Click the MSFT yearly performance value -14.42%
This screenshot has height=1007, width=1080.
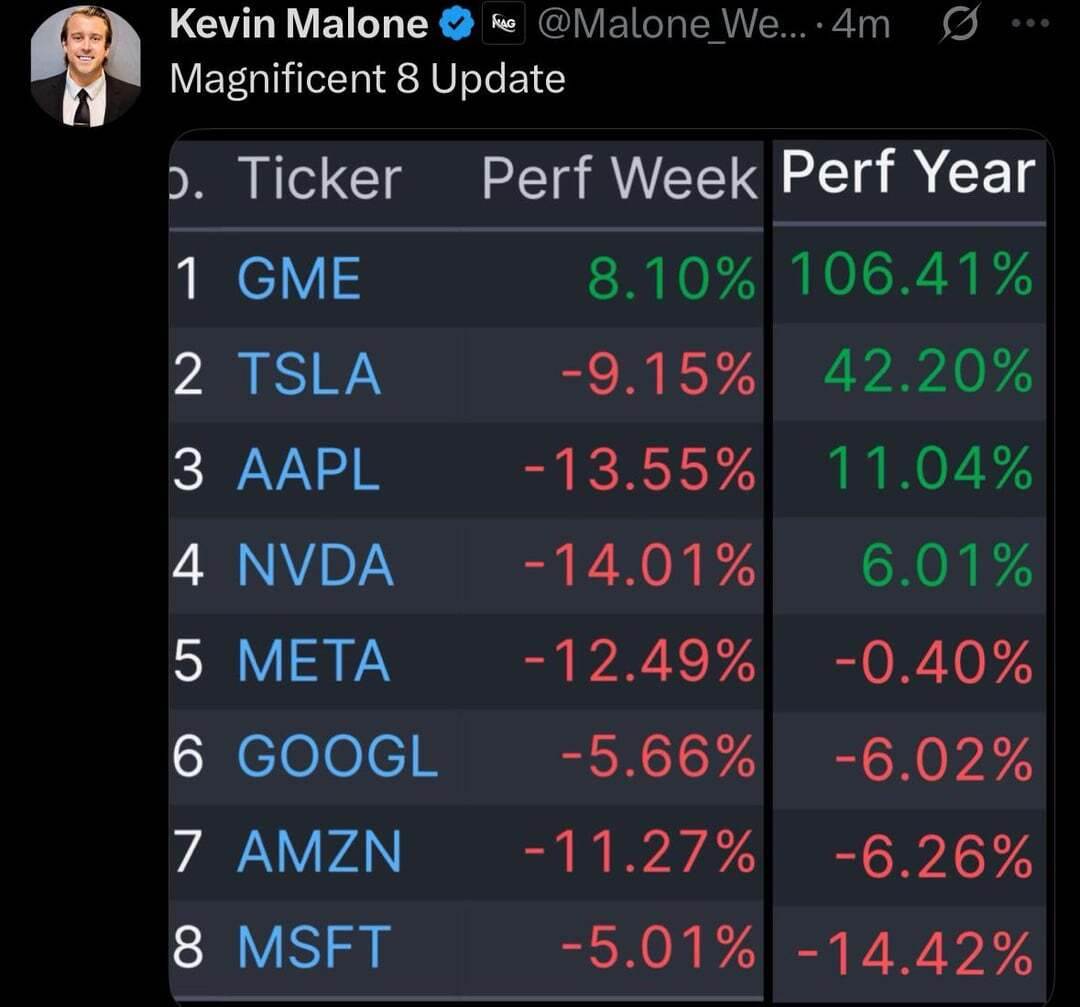(914, 951)
